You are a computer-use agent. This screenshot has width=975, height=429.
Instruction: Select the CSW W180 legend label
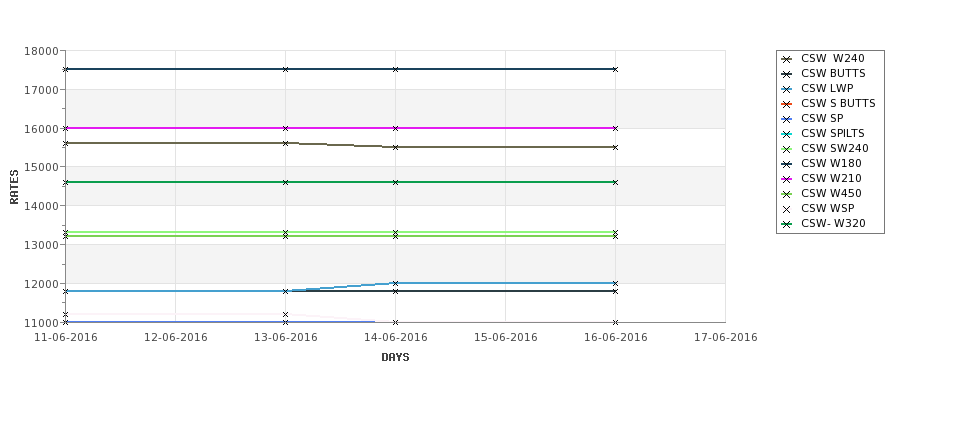pyautogui.click(x=831, y=164)
